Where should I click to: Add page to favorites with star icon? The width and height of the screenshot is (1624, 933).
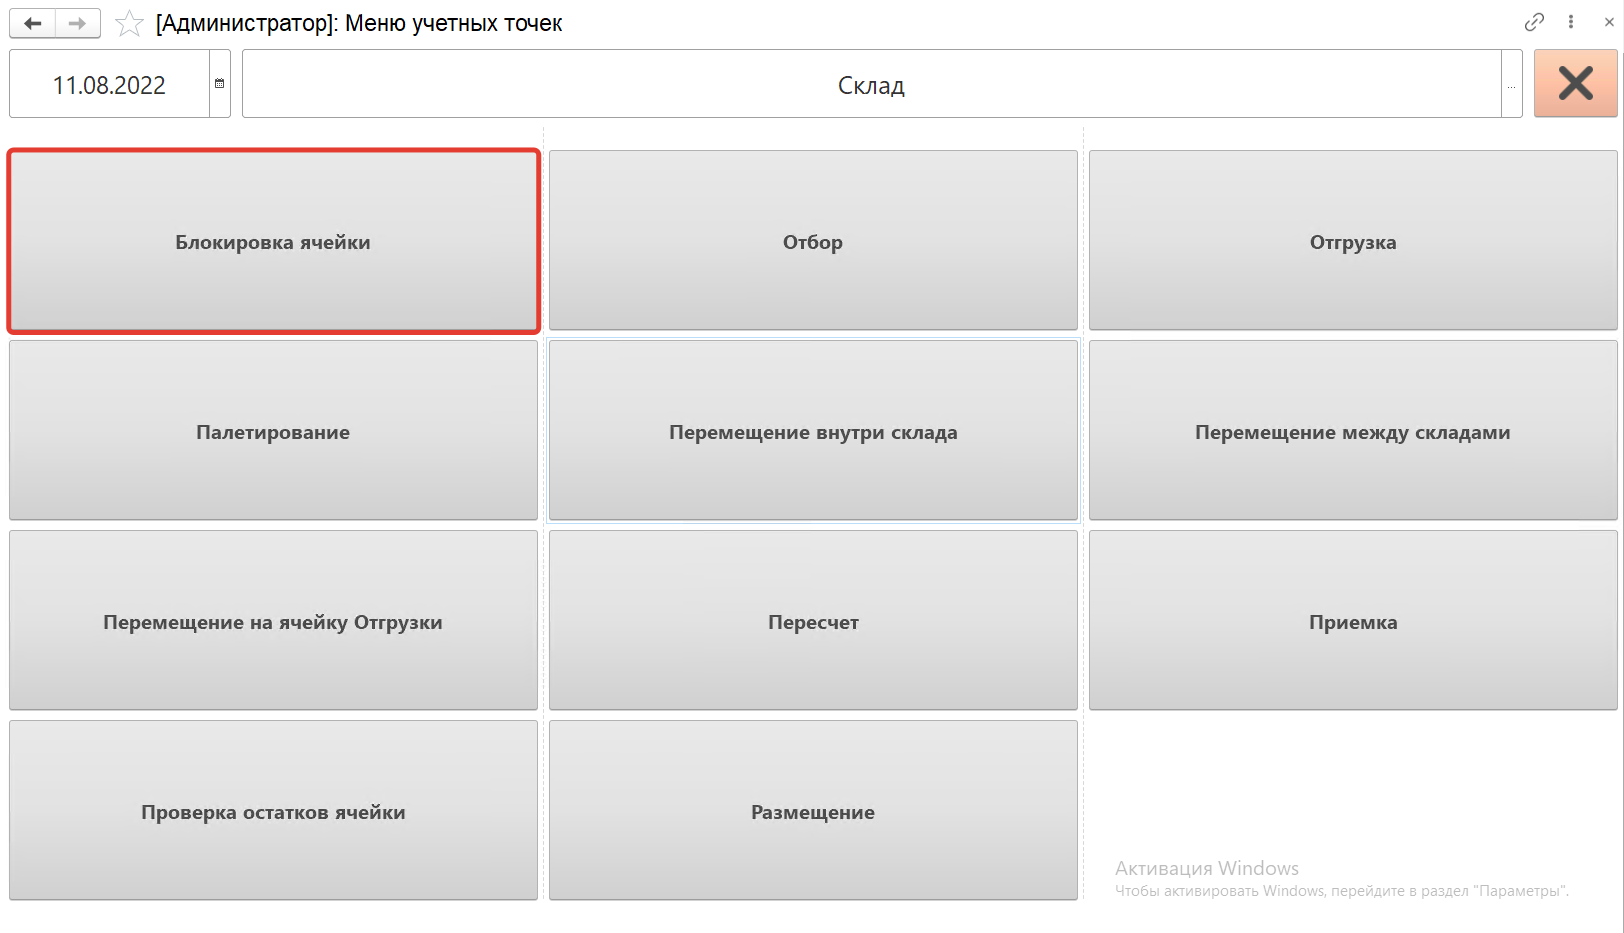coord(129,23)
